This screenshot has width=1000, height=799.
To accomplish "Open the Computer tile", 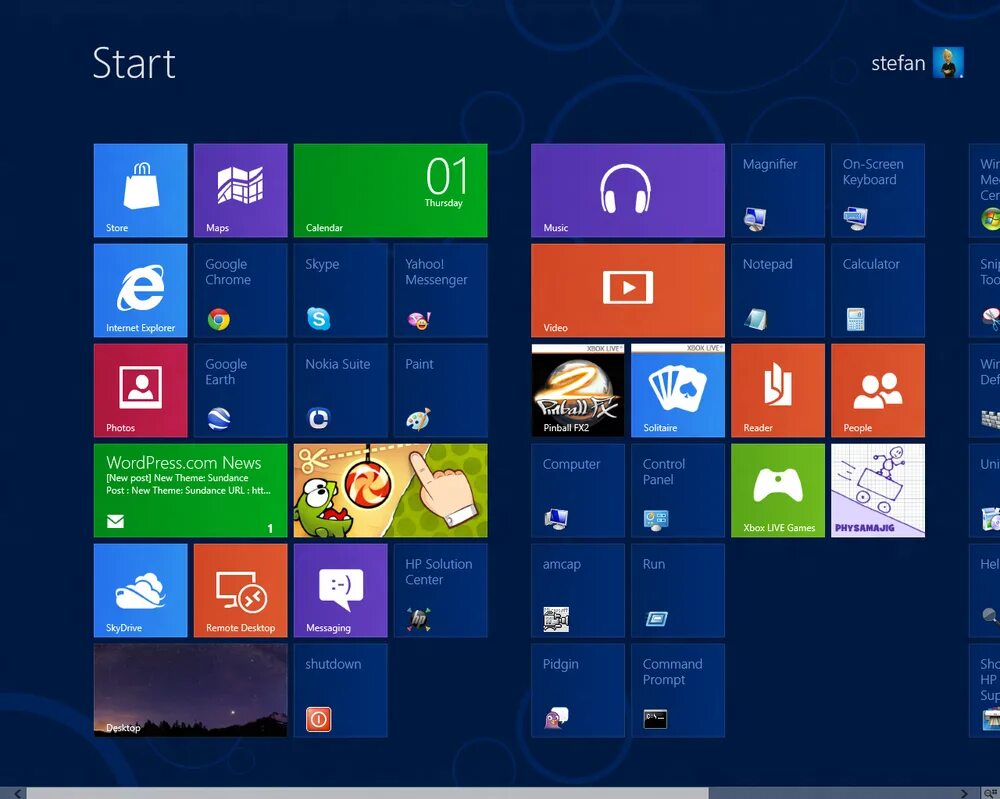I will [x=578, y=490].
